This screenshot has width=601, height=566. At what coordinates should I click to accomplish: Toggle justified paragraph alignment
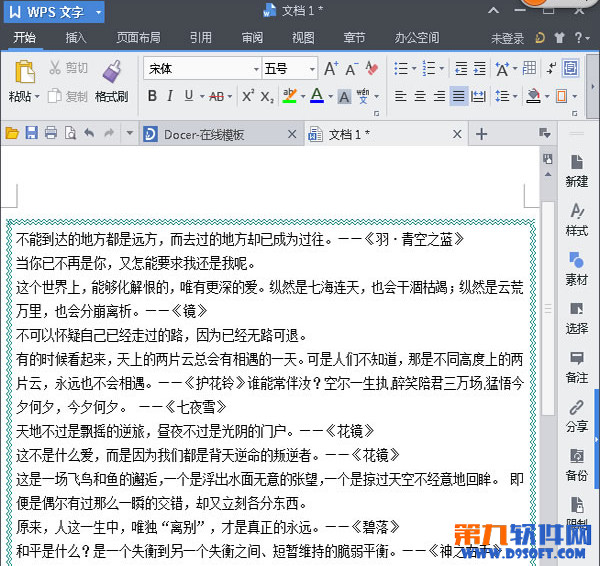458,97
